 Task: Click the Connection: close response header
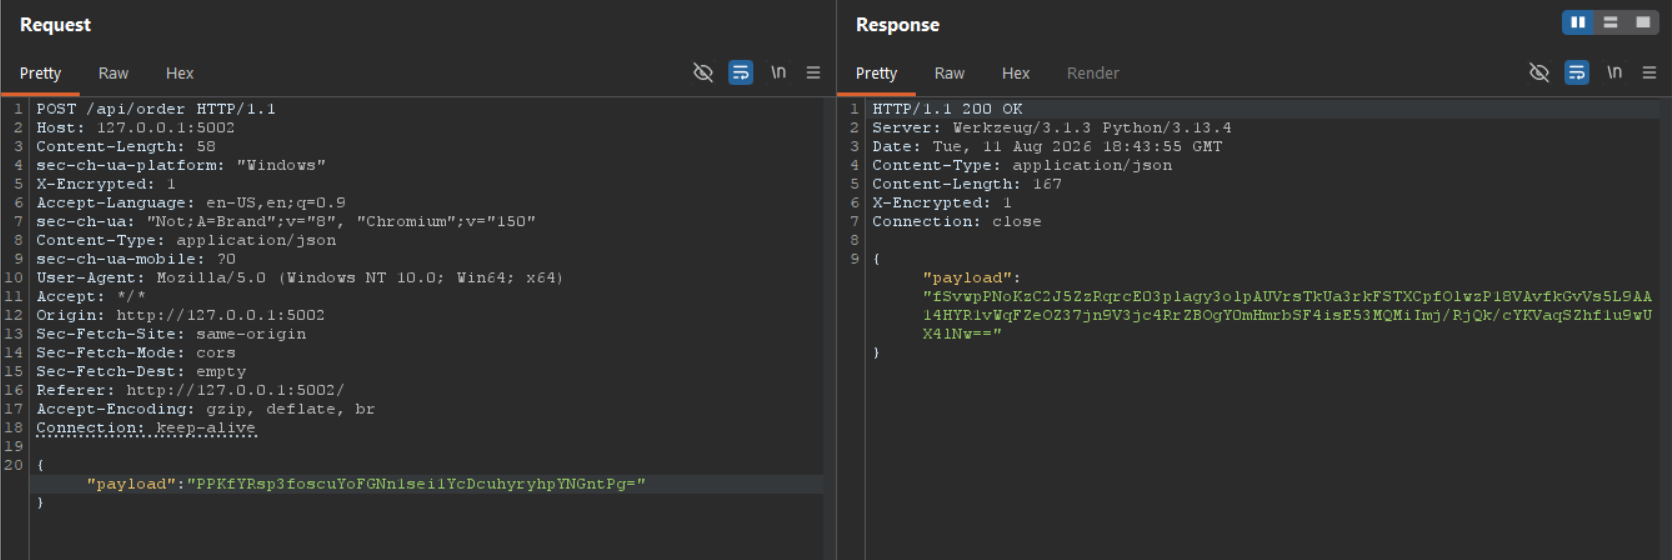pos(957,222)
